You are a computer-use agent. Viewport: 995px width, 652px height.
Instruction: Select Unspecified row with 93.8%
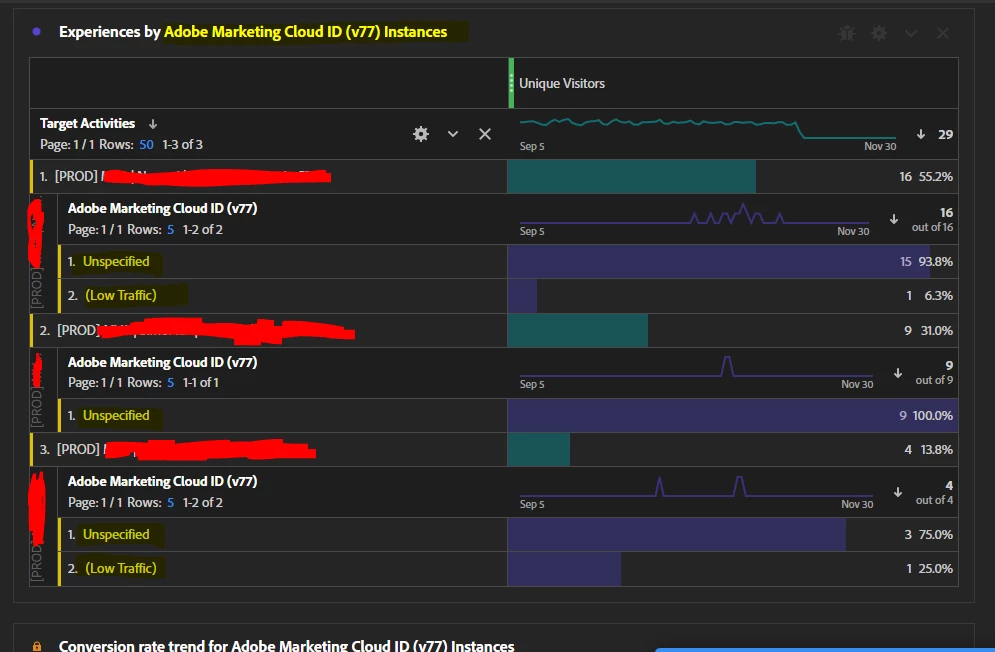(282, 262)
